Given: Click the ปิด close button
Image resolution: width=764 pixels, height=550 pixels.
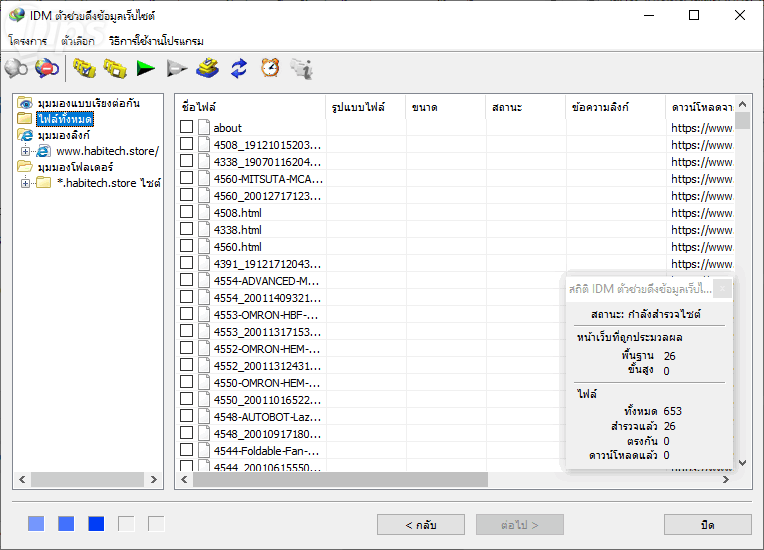Looking at the screenshot, I should coord(707,525).
